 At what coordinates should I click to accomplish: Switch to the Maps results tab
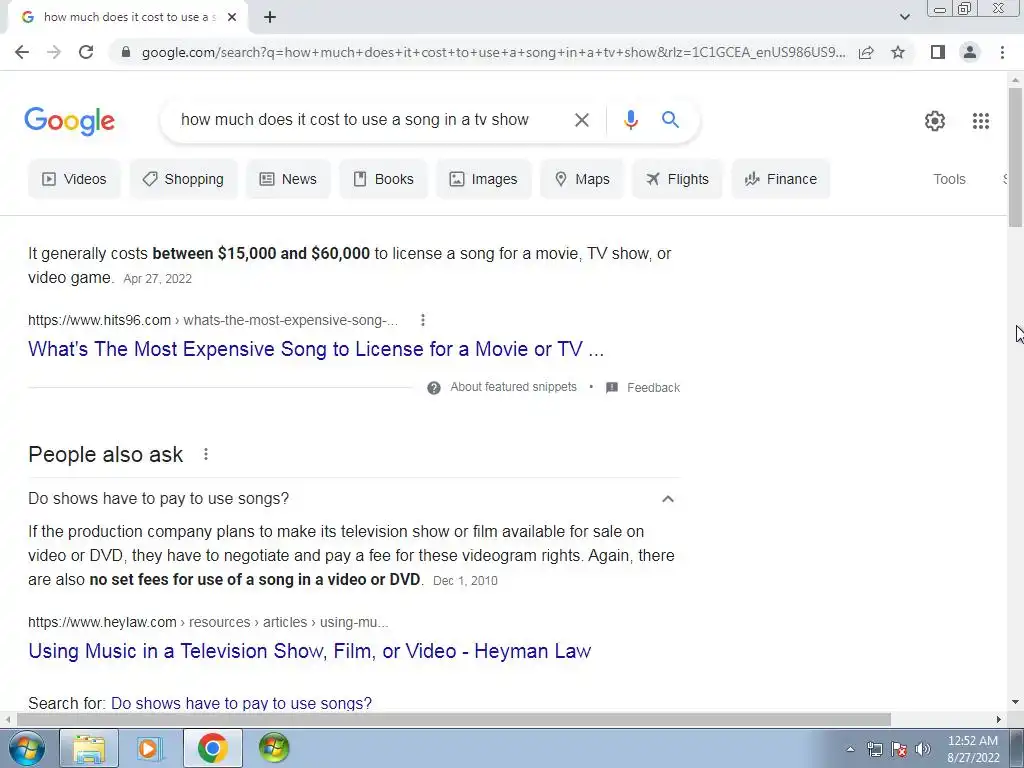582,179
